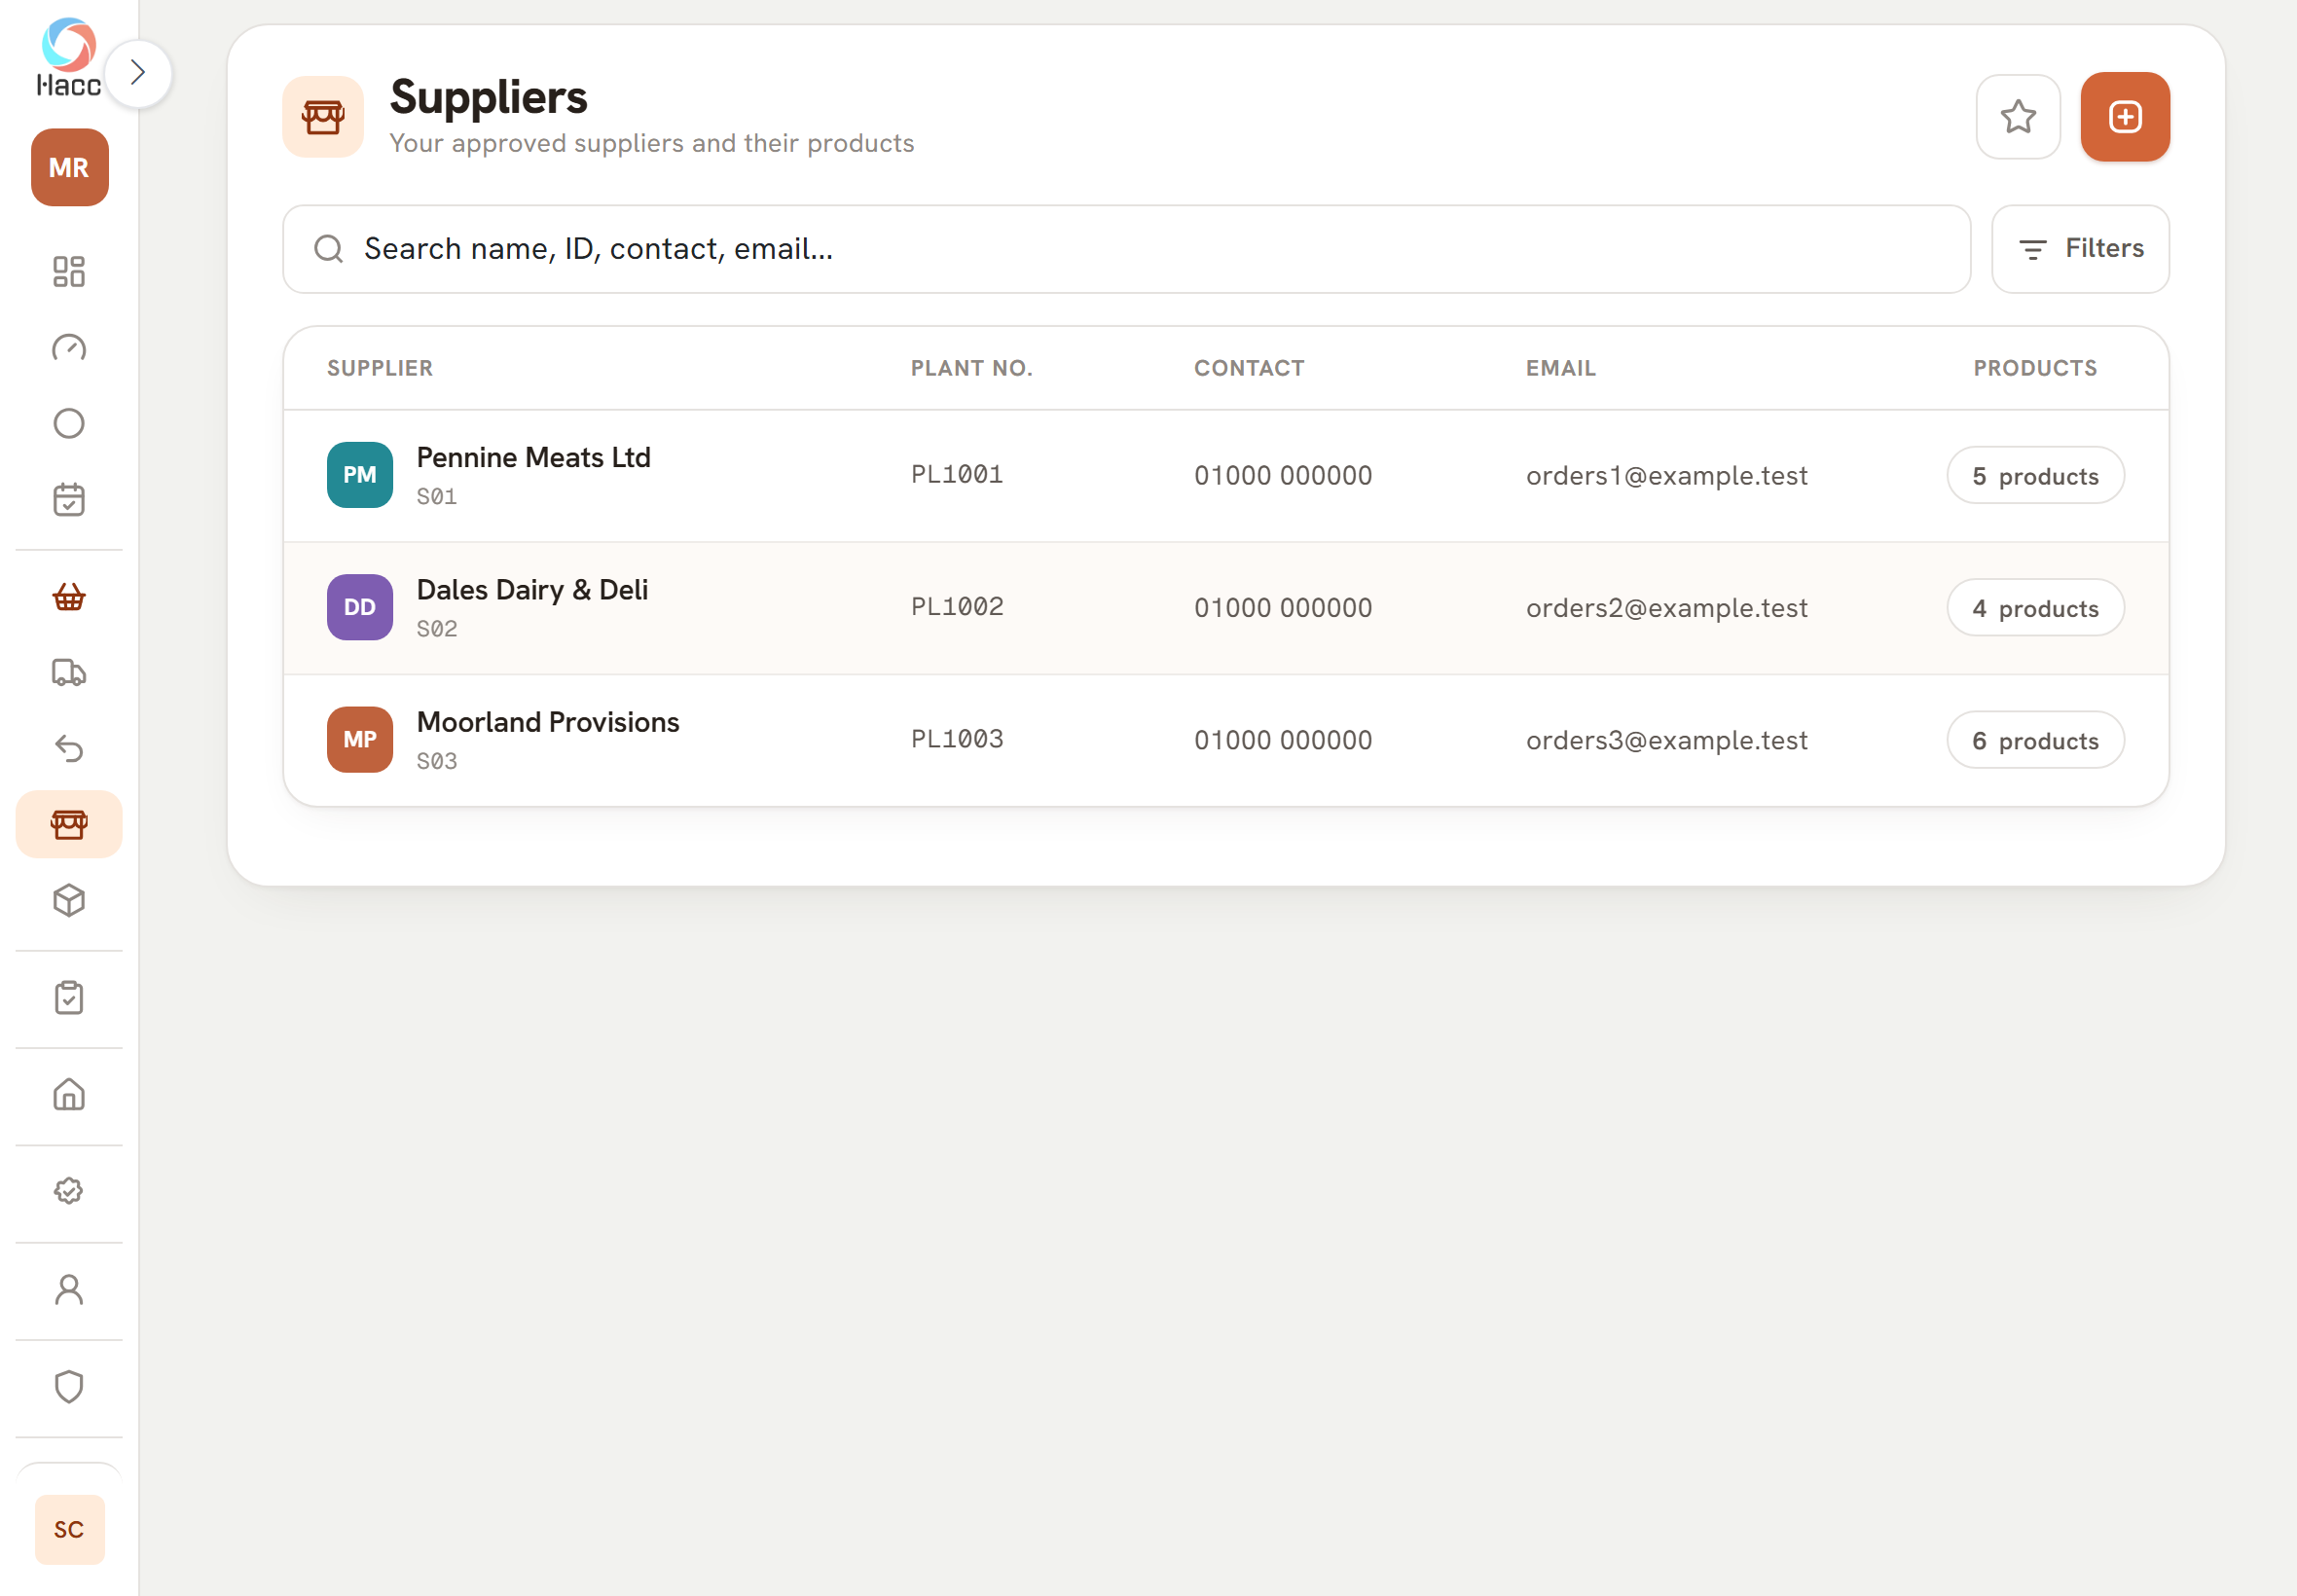This screenshot has width=2297, height=1596.
Task: Open the MR workspace avatar
Action: tap(69, 167)
